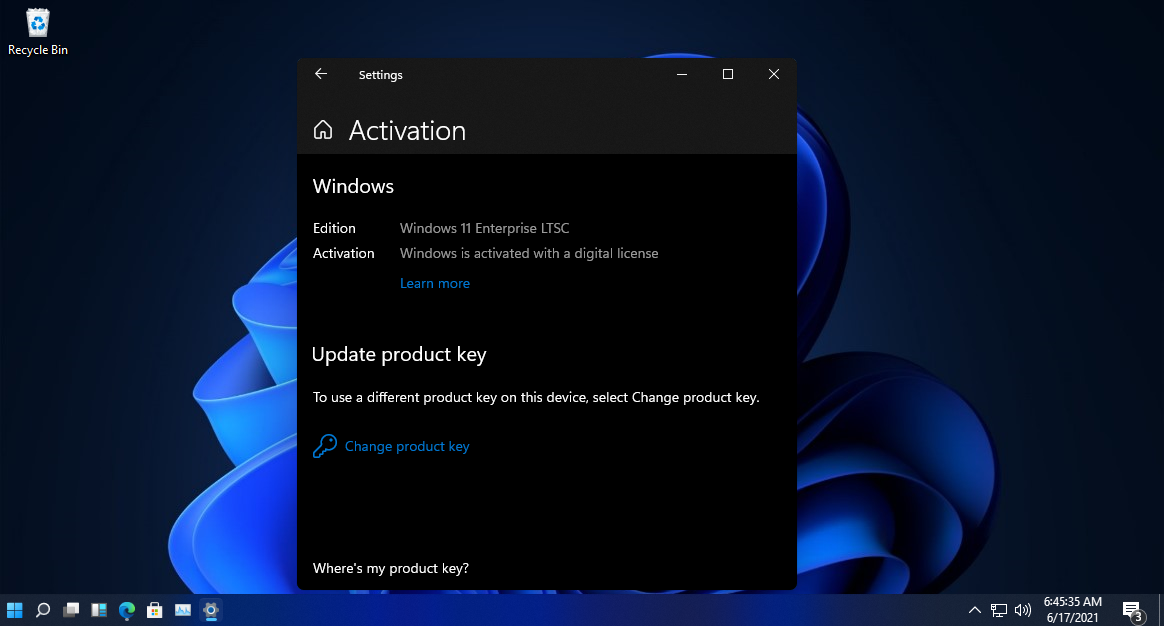Launch Microsoft Edge from the taskbar

pyautogui.click(x=127, y=610)
